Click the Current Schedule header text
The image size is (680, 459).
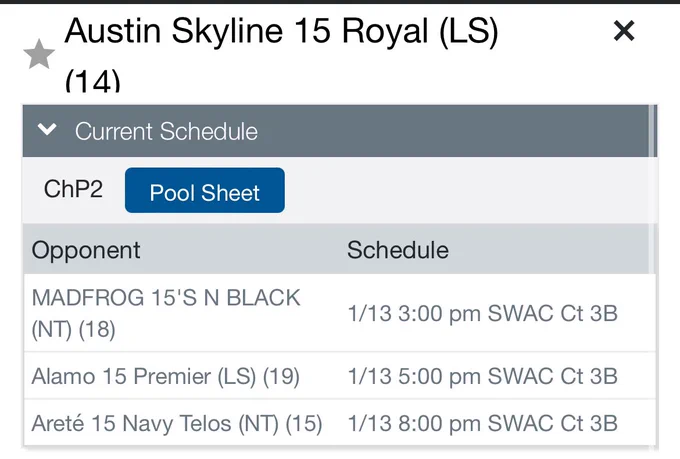(166, 131)
